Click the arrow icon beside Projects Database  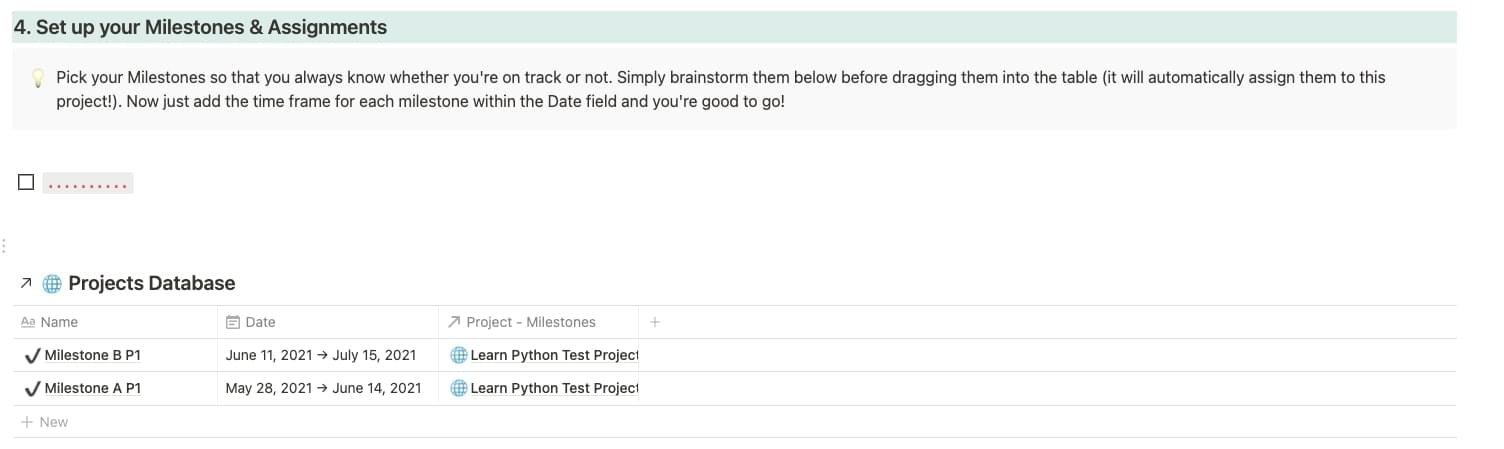tap(26, 284)
